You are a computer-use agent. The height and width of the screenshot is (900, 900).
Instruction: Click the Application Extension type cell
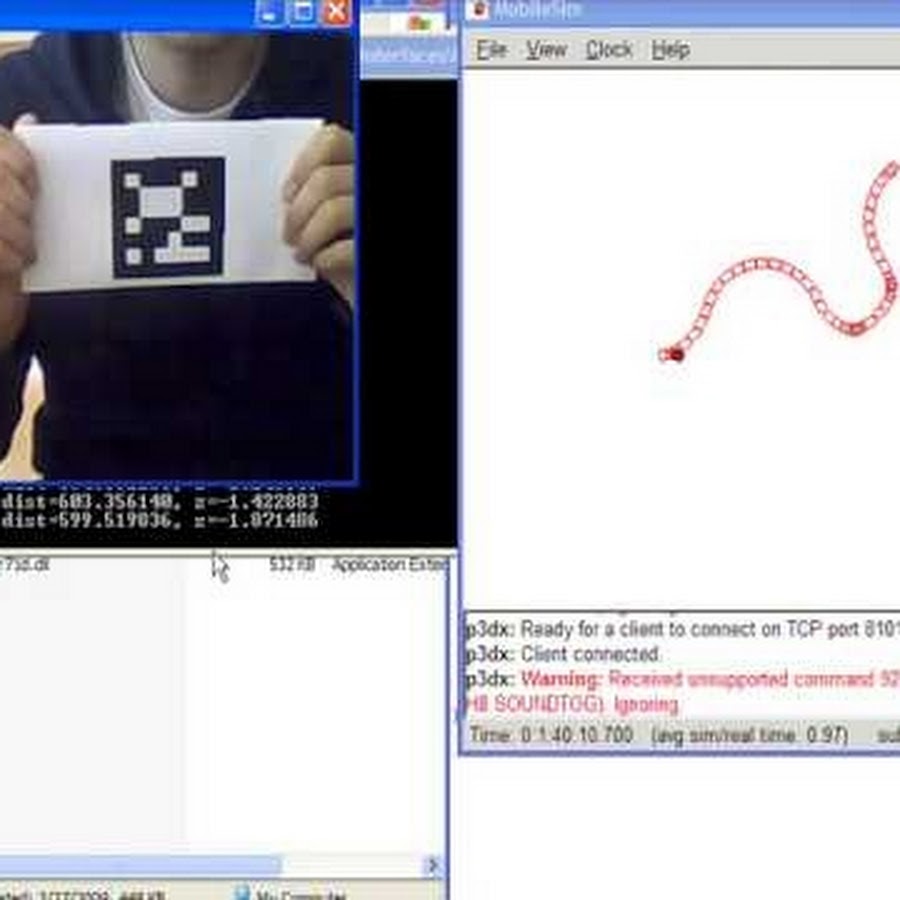tap(390, 565)
